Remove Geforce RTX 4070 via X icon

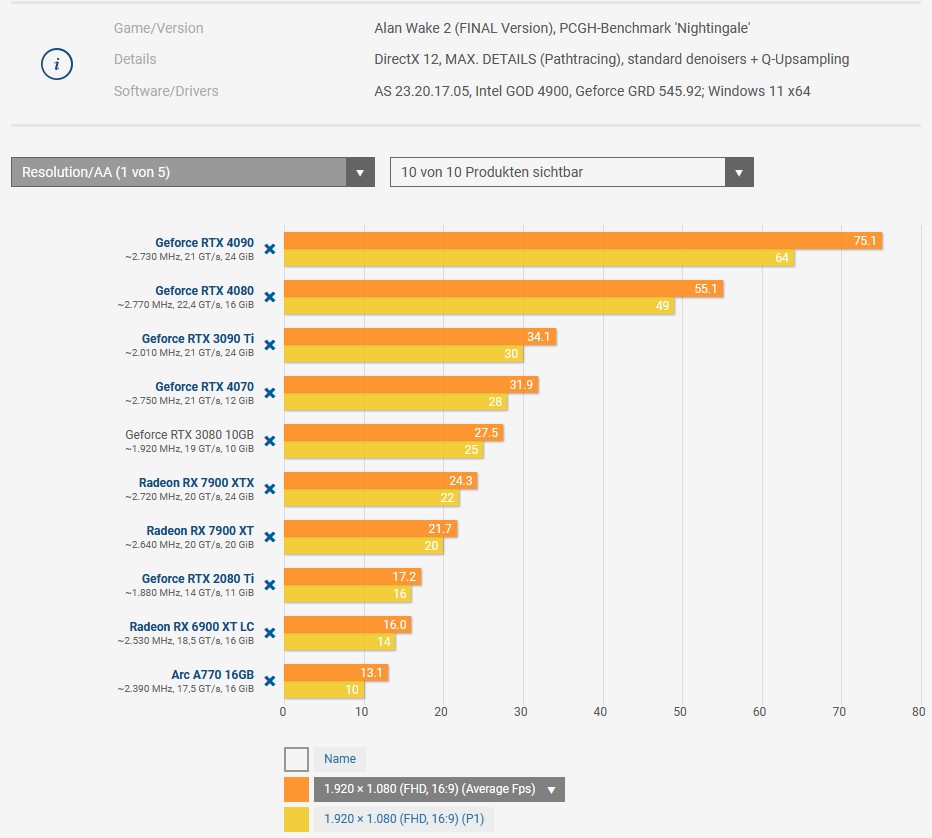(270, 393)
